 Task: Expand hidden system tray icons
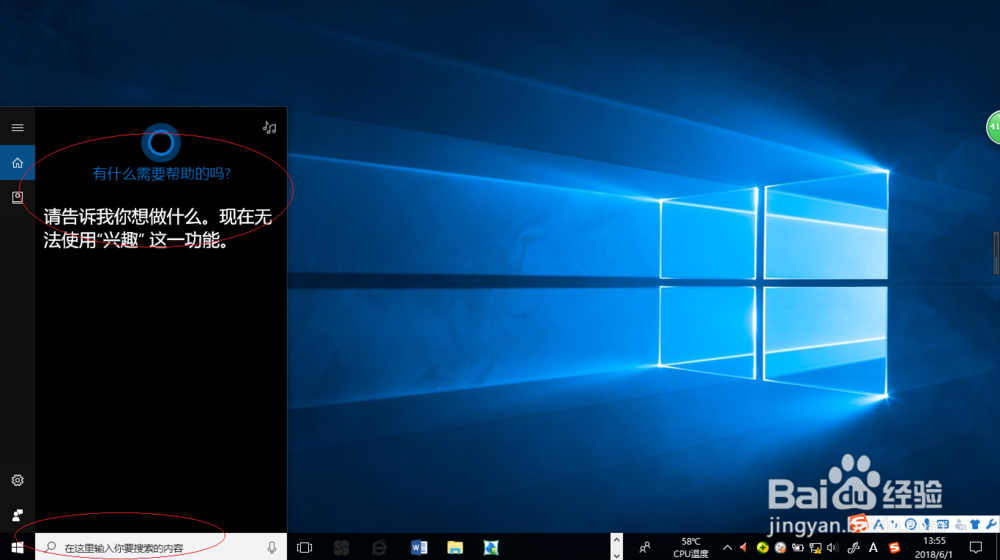[x=727, y=547]
